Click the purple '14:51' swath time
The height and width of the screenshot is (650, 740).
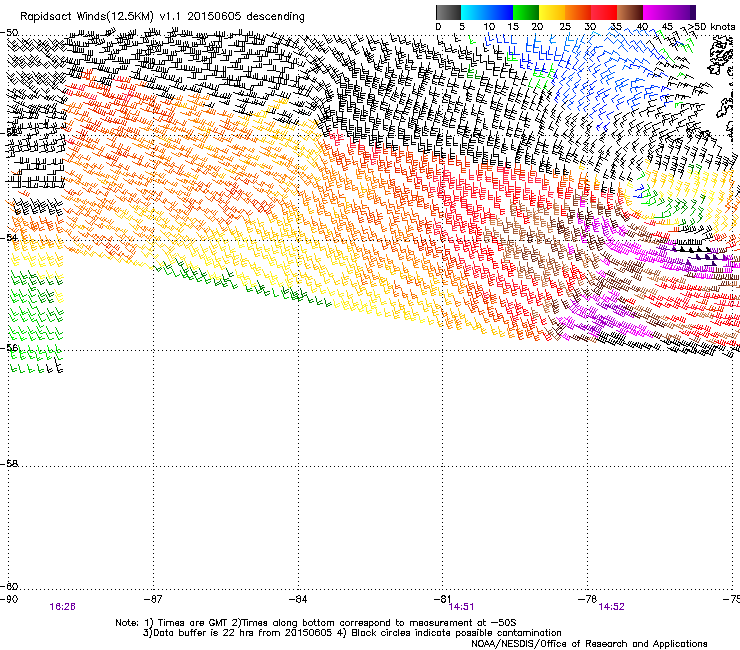coord(461,607)
